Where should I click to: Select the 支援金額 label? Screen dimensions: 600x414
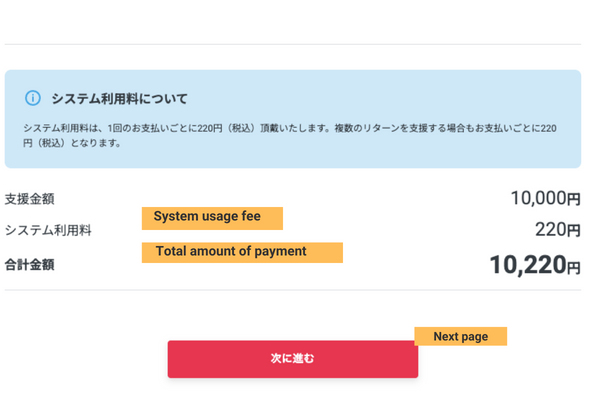(29, 199)
